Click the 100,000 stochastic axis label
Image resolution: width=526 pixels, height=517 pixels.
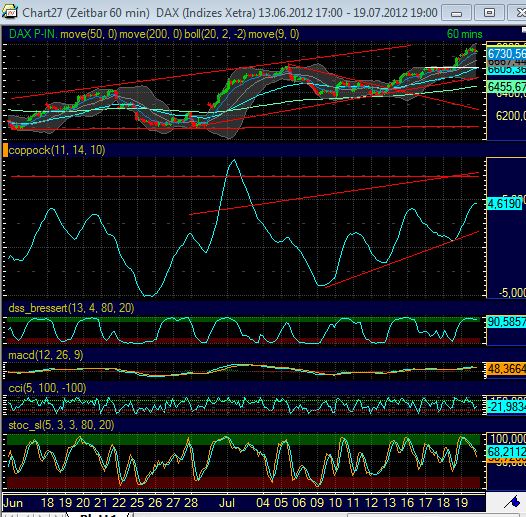508,438
